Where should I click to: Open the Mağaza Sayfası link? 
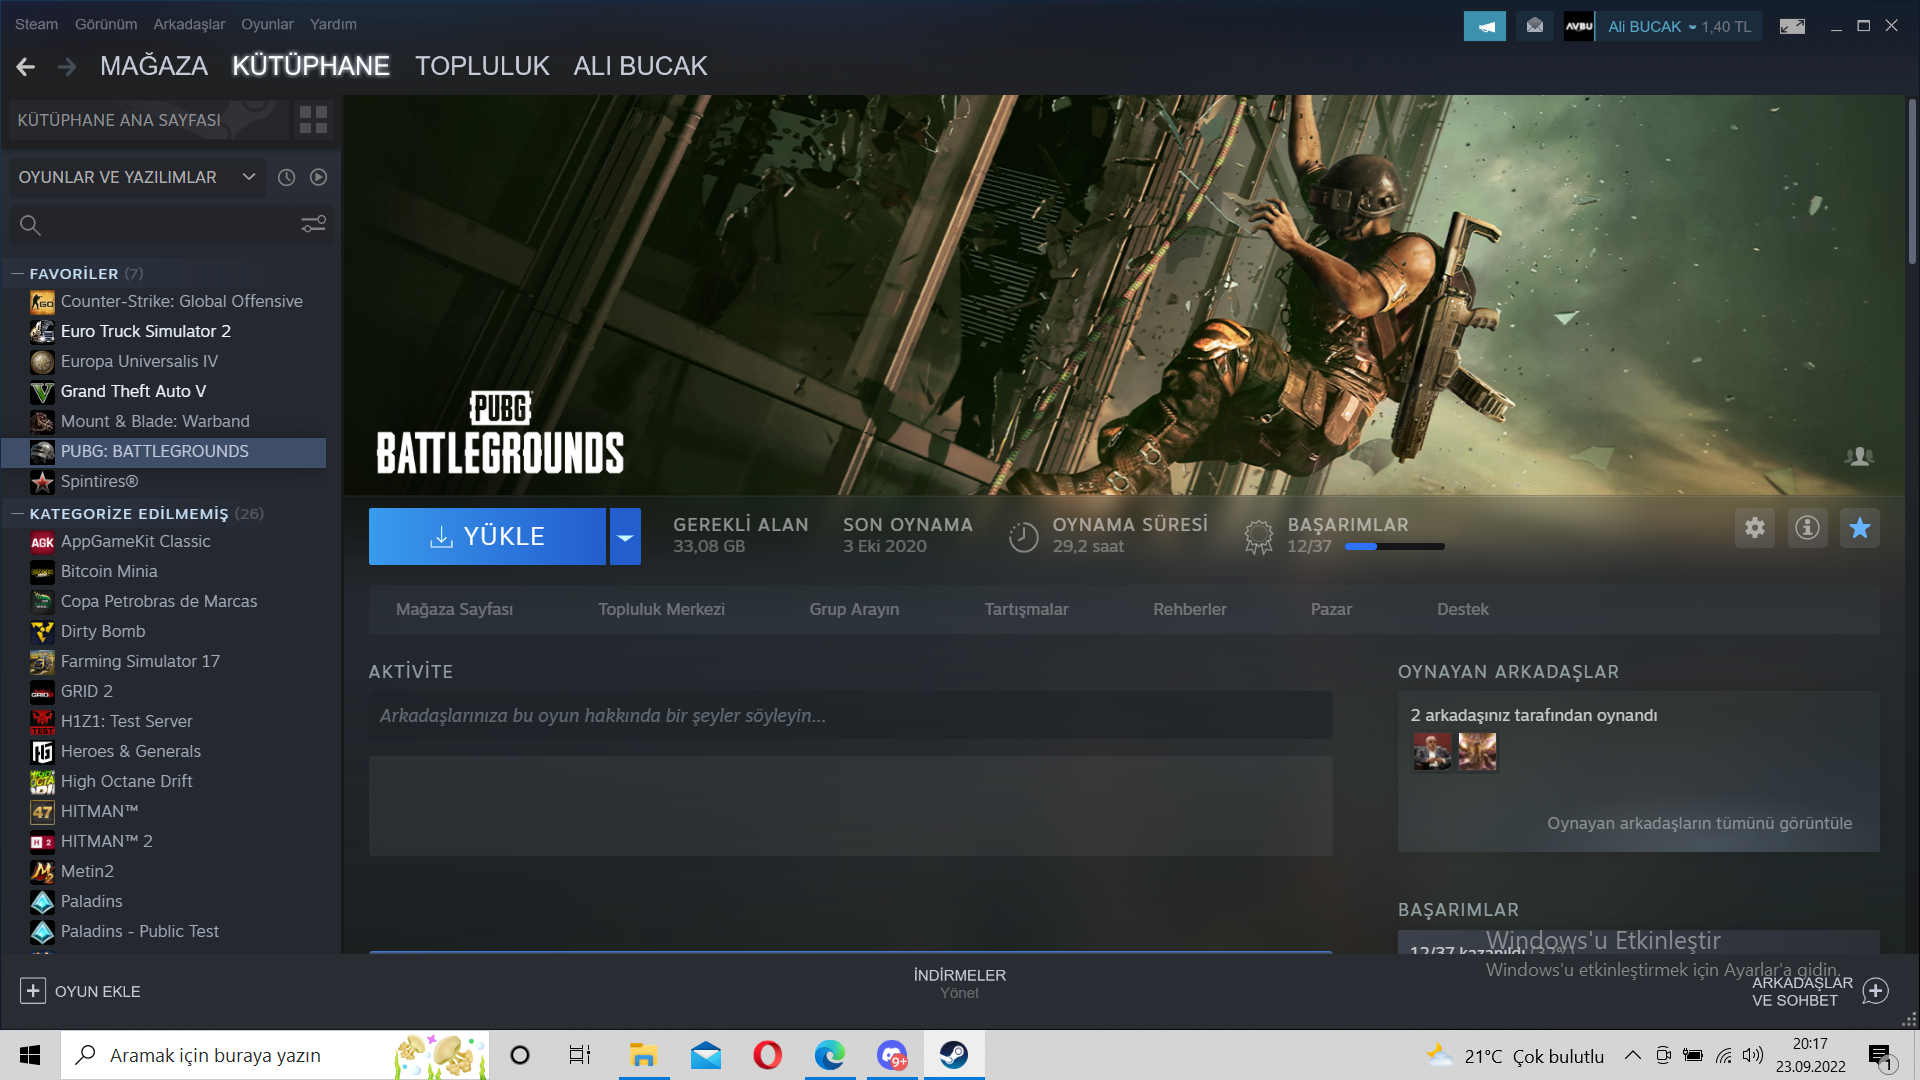click(454, 609)
